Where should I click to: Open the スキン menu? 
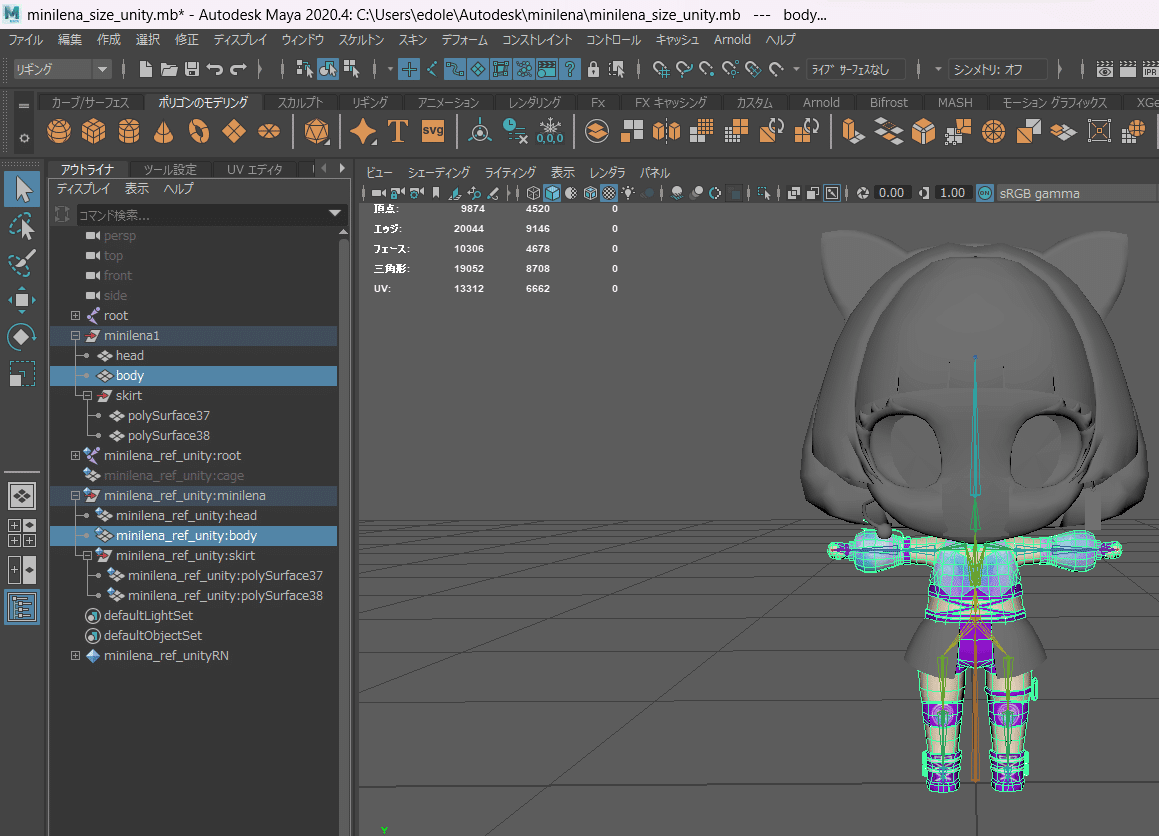pos(412,40)
